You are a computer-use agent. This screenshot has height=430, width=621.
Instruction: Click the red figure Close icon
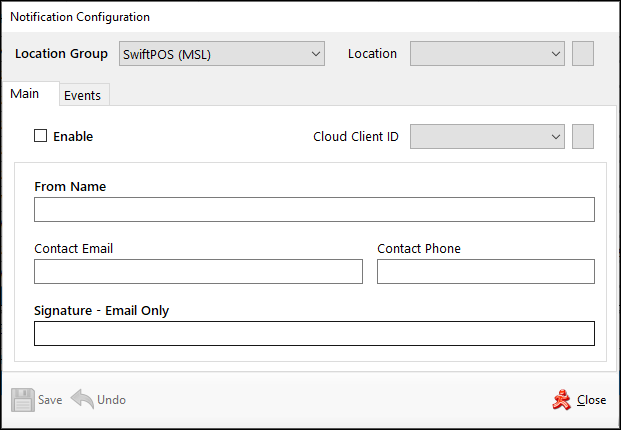point(561,400)
